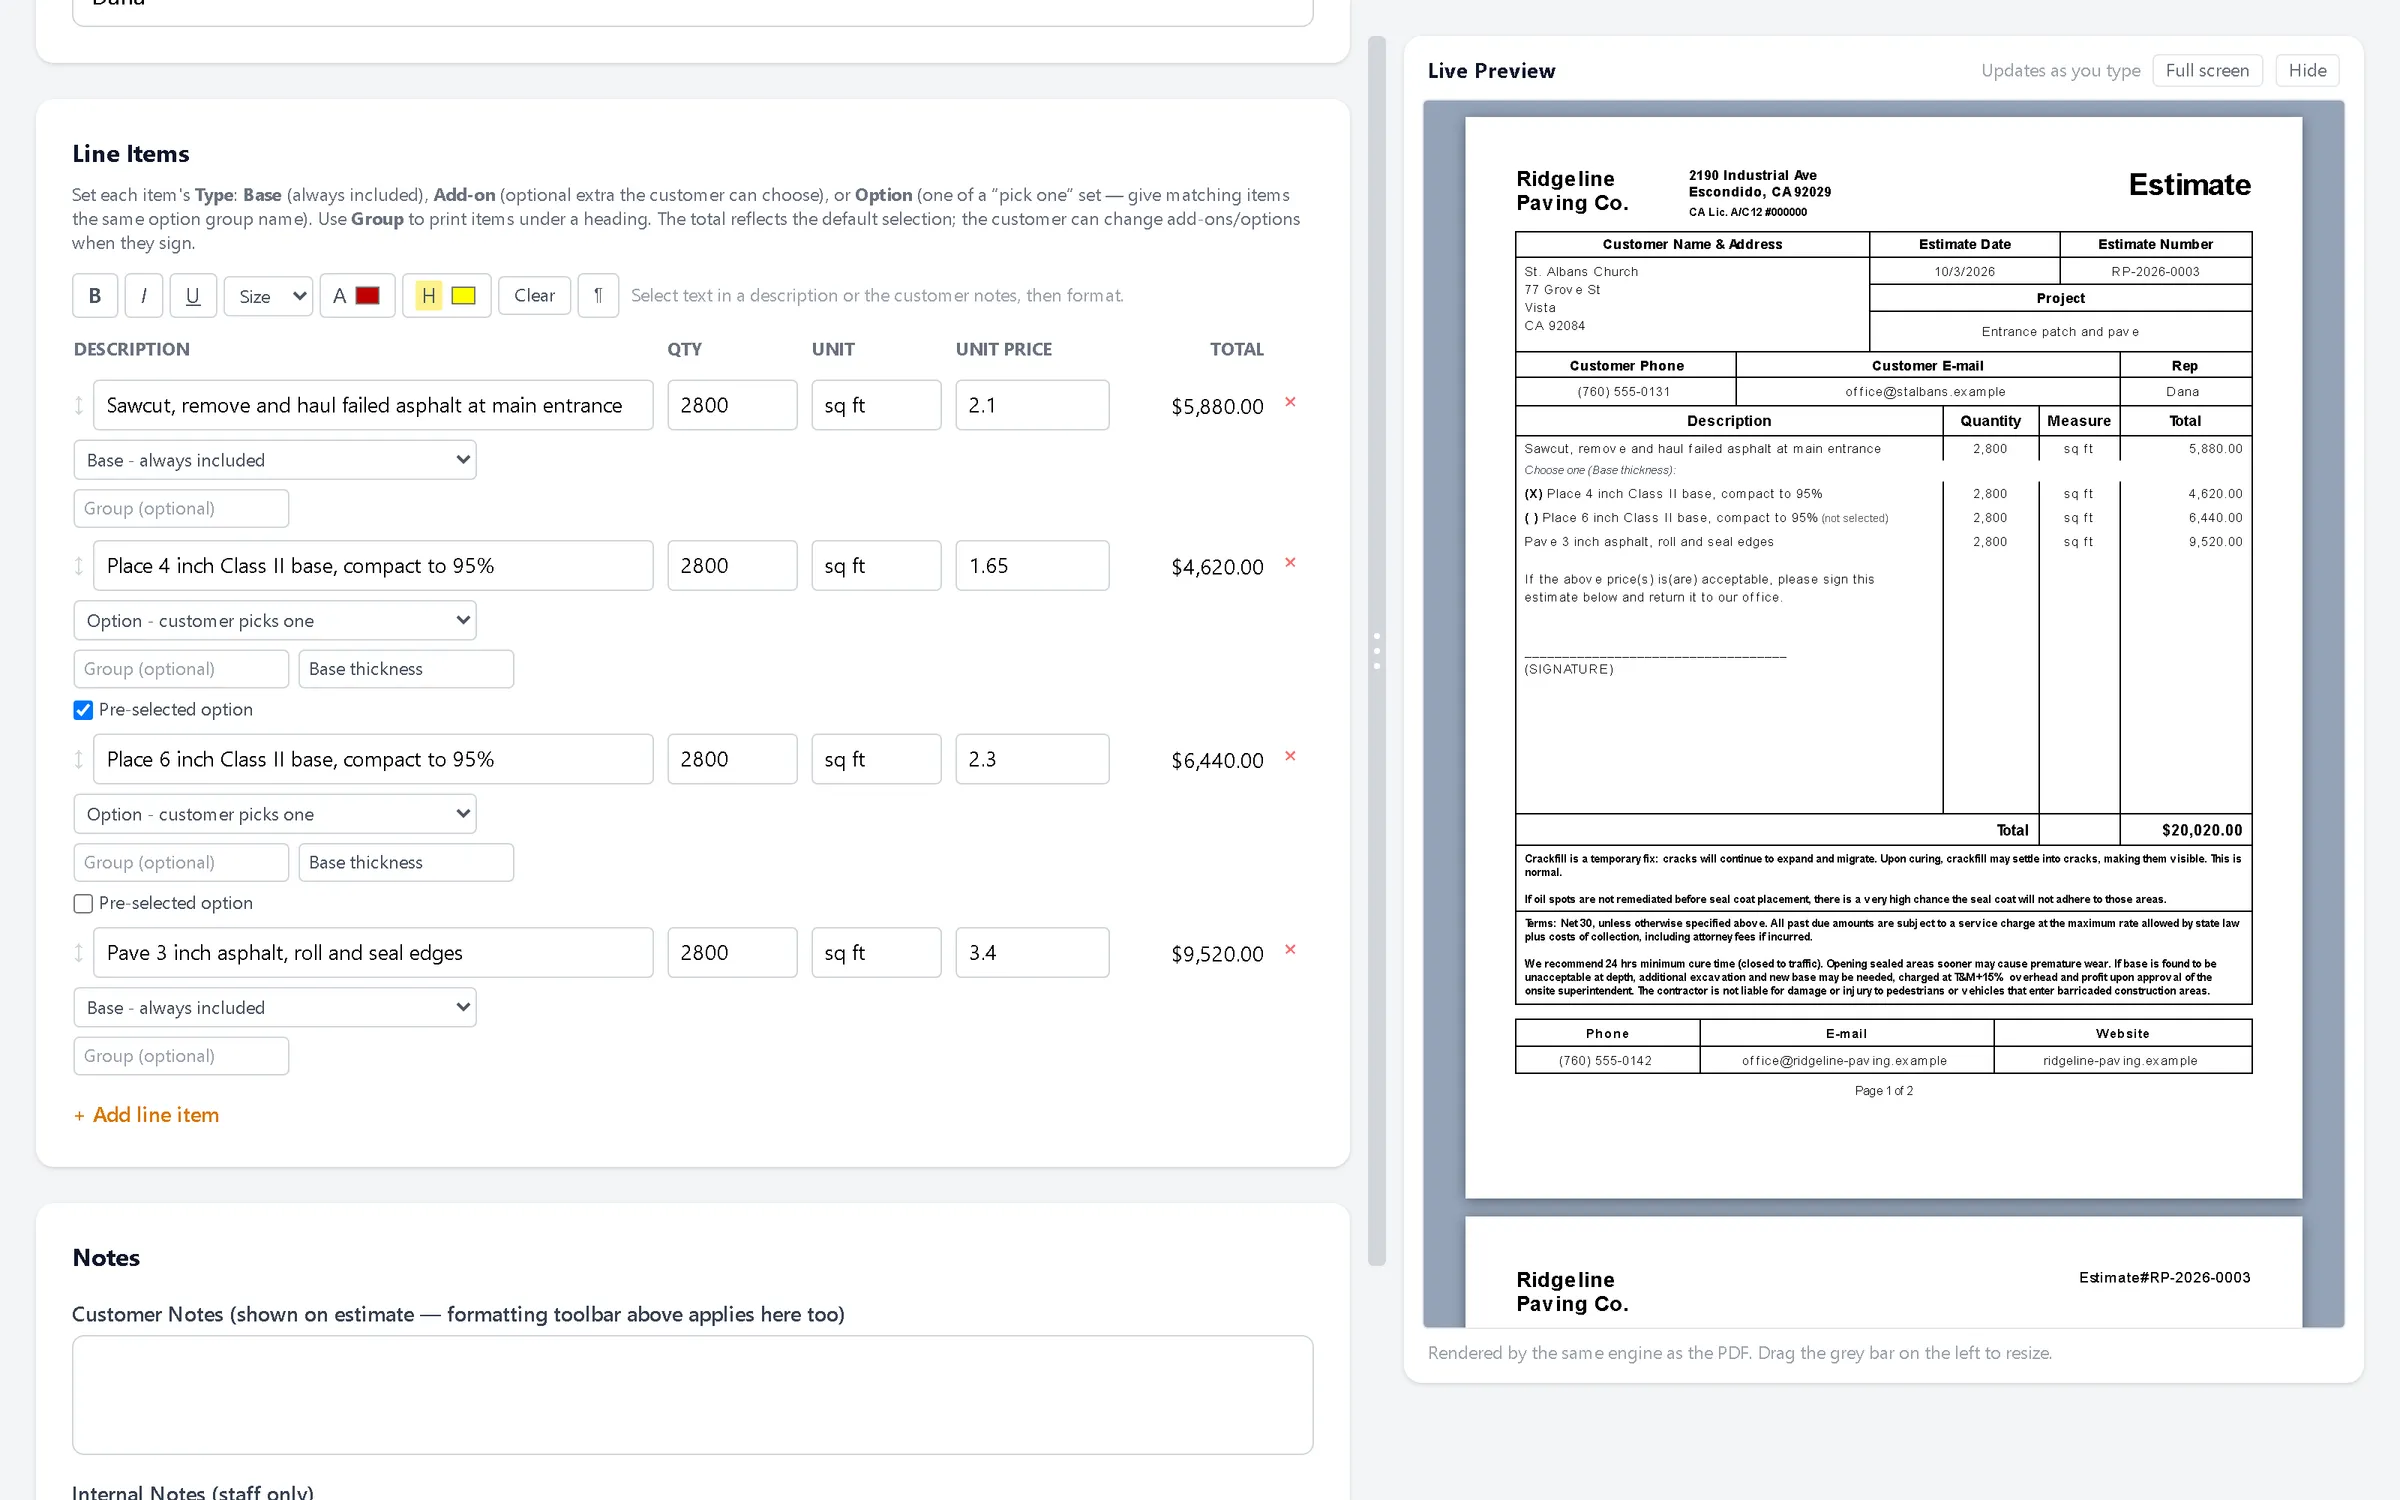Click the Estimate preview page thumbnail
This screenshot has height=1500, width=2400.
(x=1883, y=658)
